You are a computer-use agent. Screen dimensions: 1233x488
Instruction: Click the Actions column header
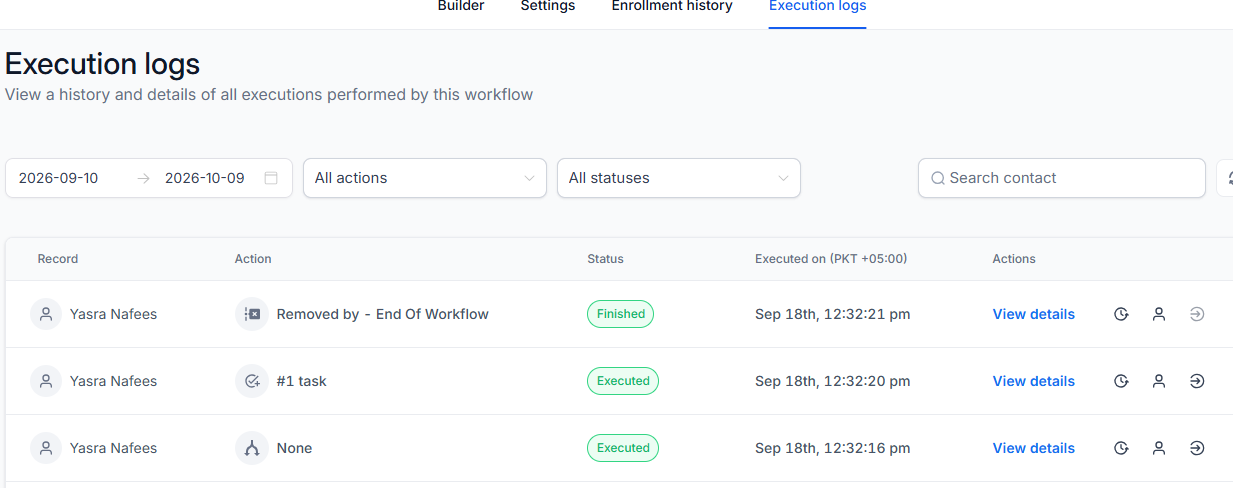click(1014, 259)
